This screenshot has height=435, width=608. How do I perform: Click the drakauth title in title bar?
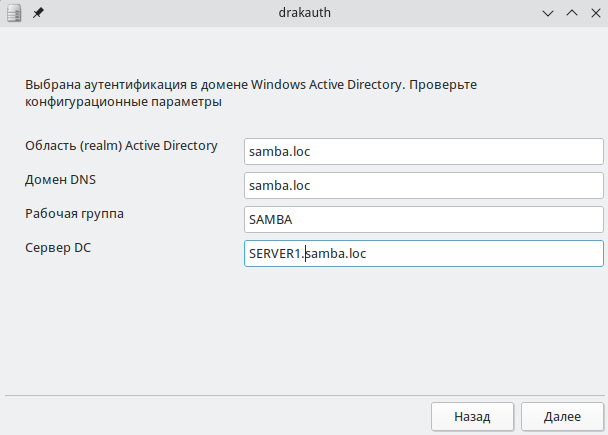tap(304, 13)
